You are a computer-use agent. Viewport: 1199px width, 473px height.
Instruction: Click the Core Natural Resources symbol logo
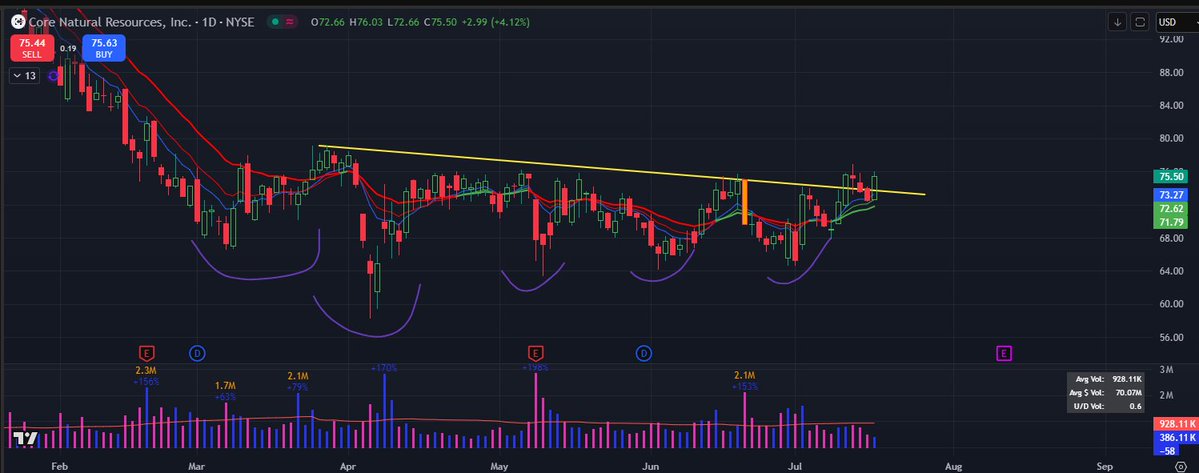point(18,21)
